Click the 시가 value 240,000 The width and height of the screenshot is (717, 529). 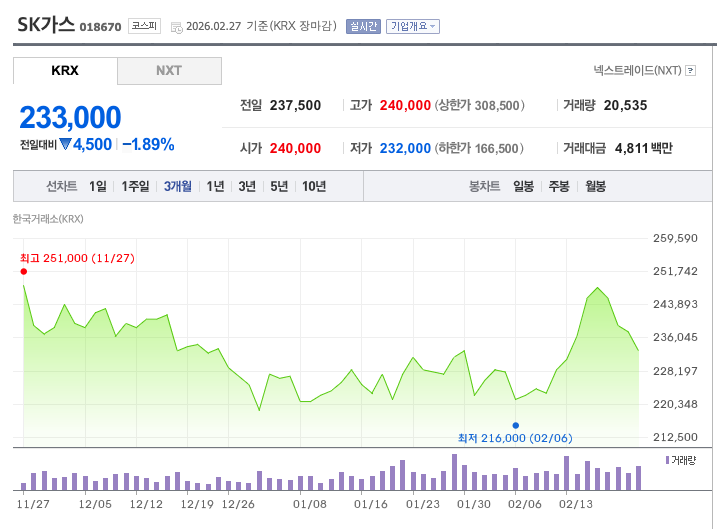(295, 148)
